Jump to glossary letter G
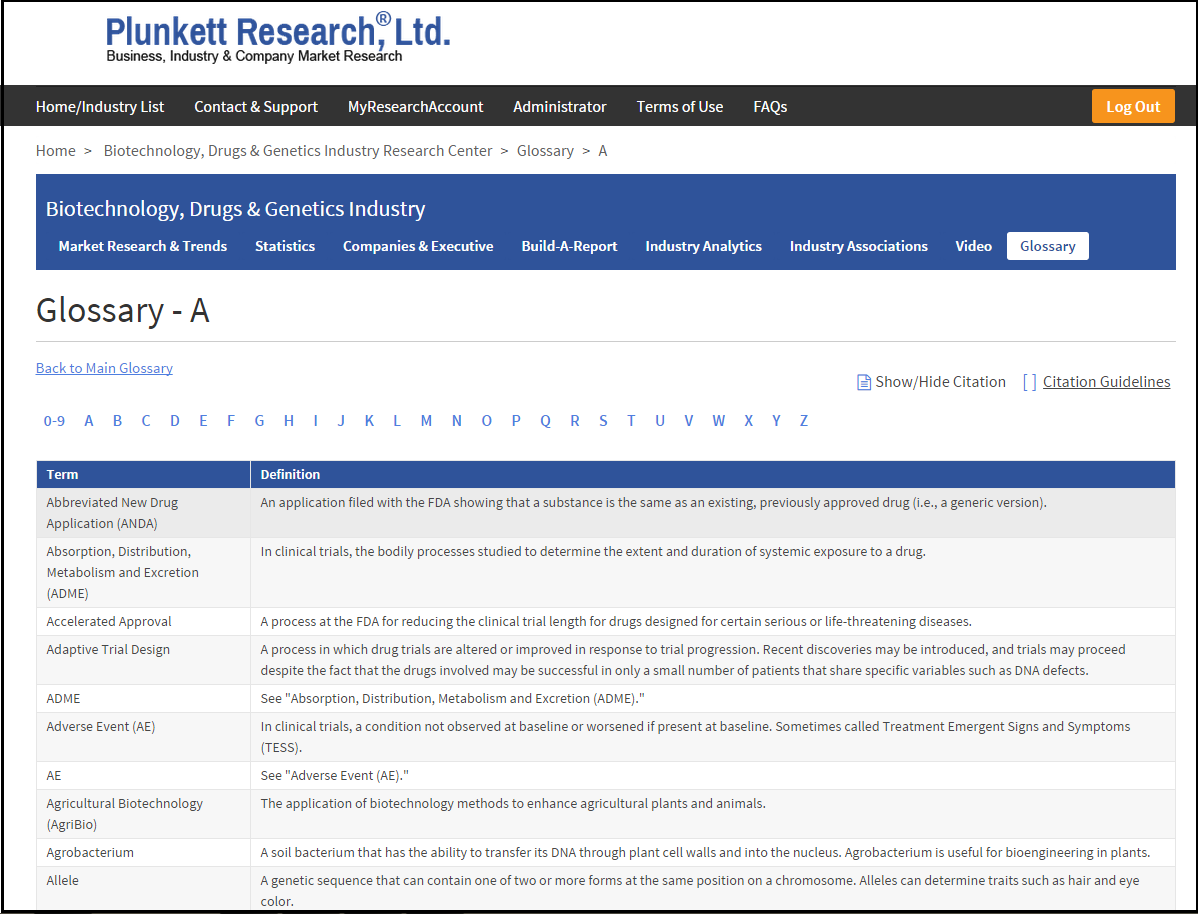The width and height of the screenshot is (1198, 914). click(260, 421)
